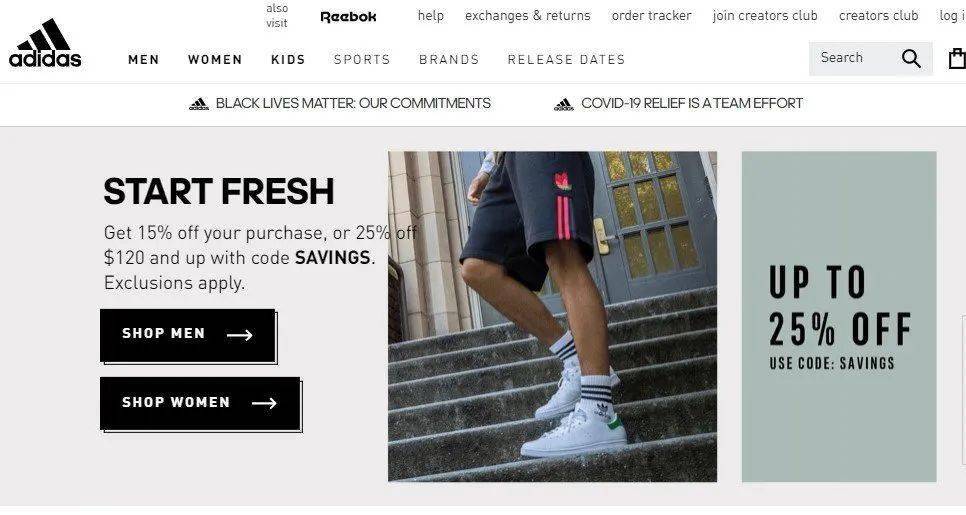Expand the BRANDS navigation menu
The image size is (966, 515).
[x=449, y=60]
